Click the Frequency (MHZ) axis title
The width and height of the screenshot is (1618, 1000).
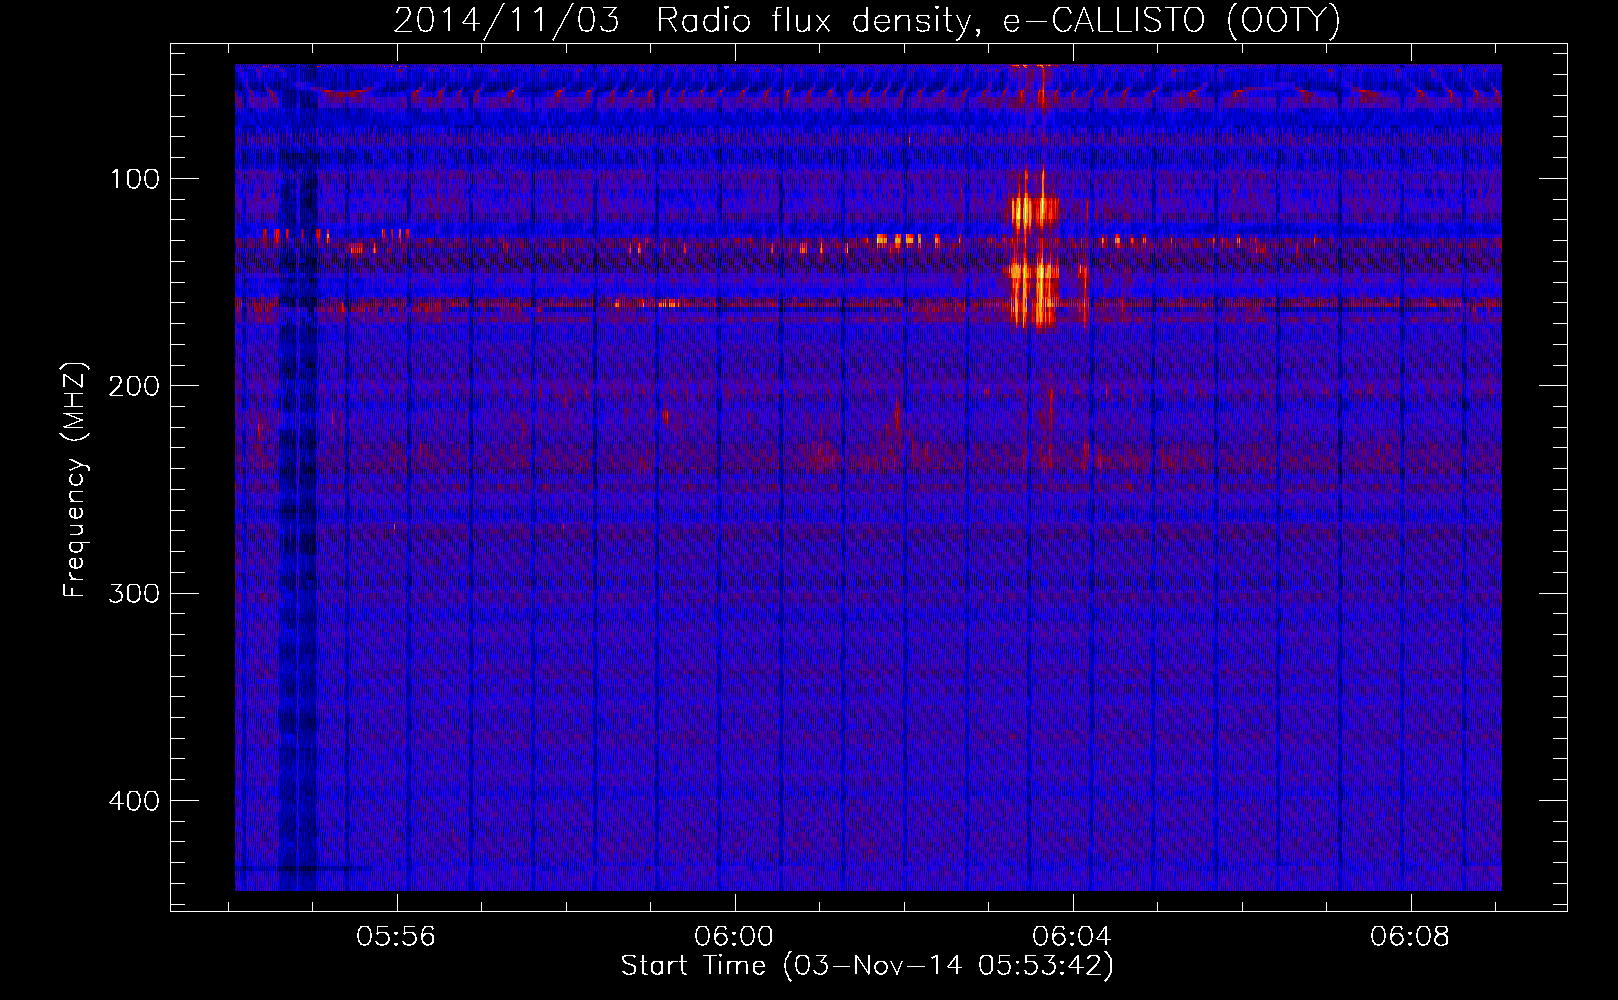(x=75, y=479)
